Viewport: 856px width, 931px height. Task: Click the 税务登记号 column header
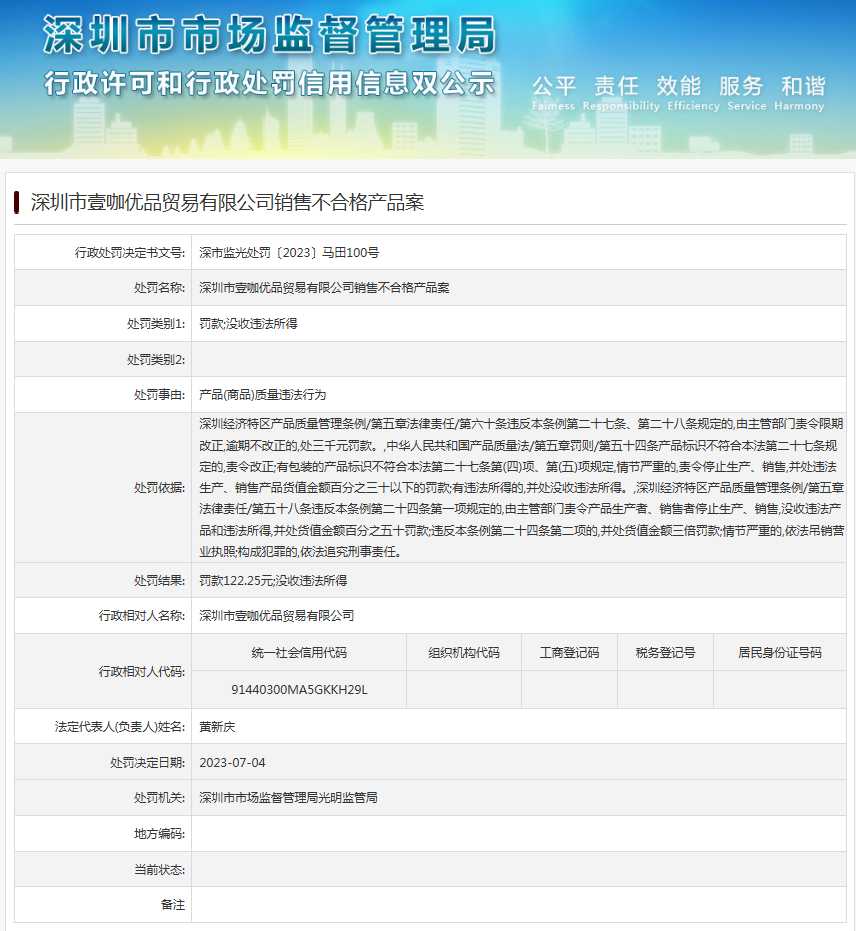coord(665,653)
